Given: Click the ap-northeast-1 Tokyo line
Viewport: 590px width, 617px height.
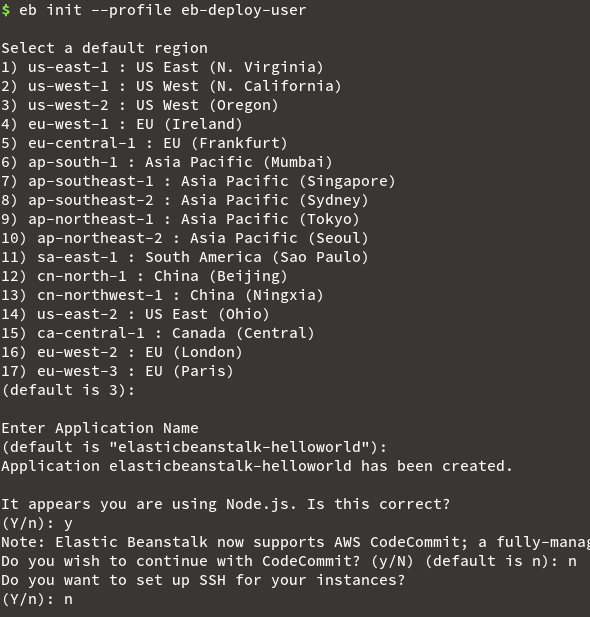Looking at the screenshot, I should 180,219.
